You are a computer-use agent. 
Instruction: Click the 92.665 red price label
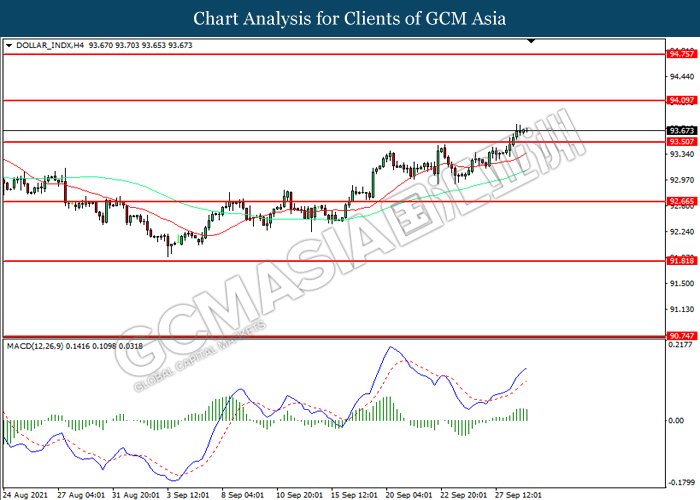click(682, 201)
